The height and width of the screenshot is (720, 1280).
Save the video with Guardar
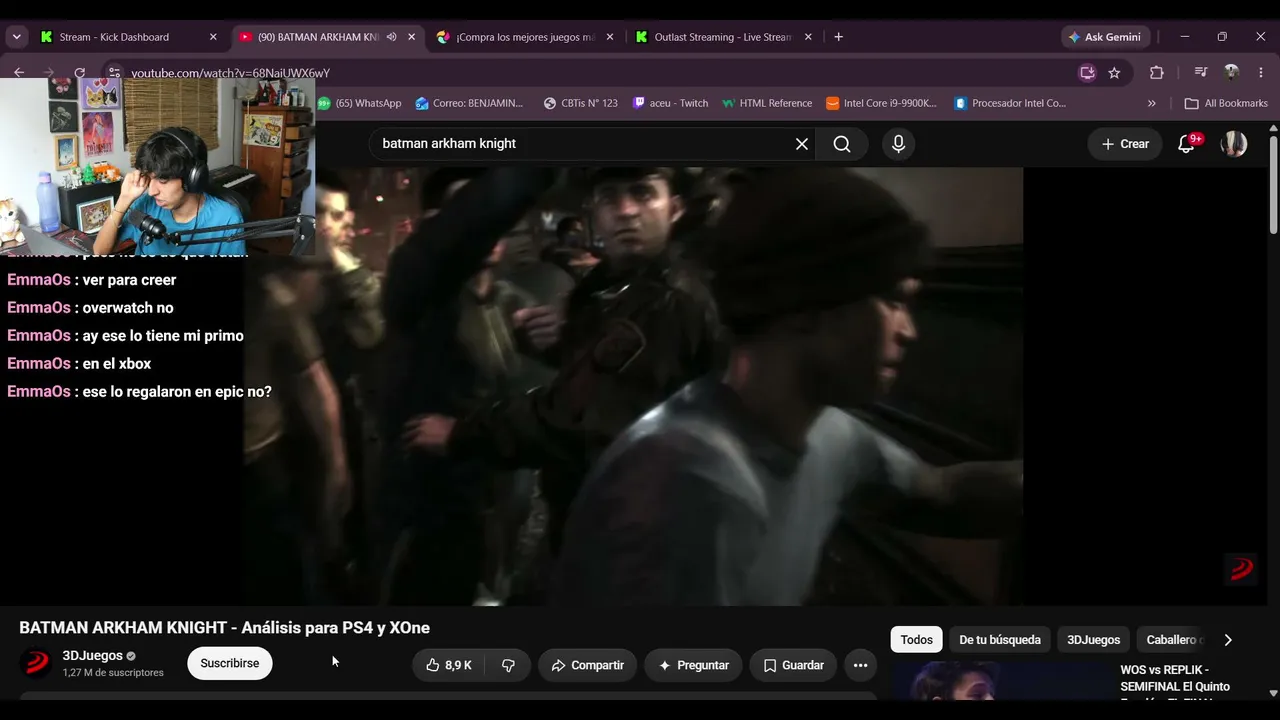pos(793,665)
